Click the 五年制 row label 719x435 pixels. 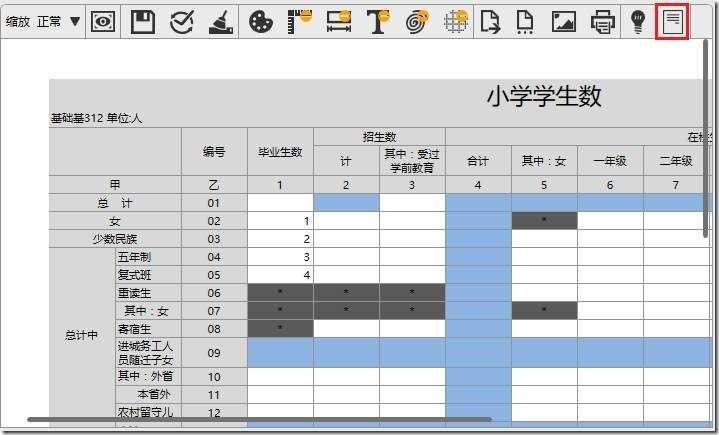(148, 257)
